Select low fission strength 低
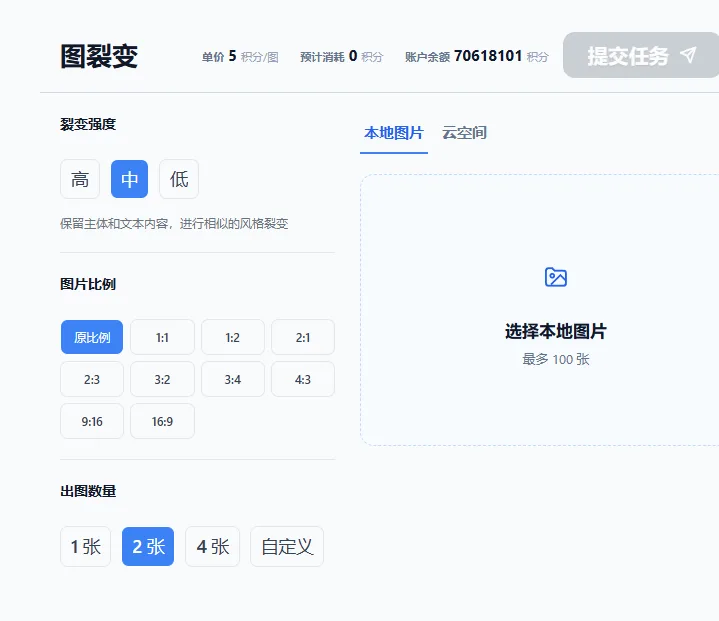This screenshot has height=621, width=719. 179,179
